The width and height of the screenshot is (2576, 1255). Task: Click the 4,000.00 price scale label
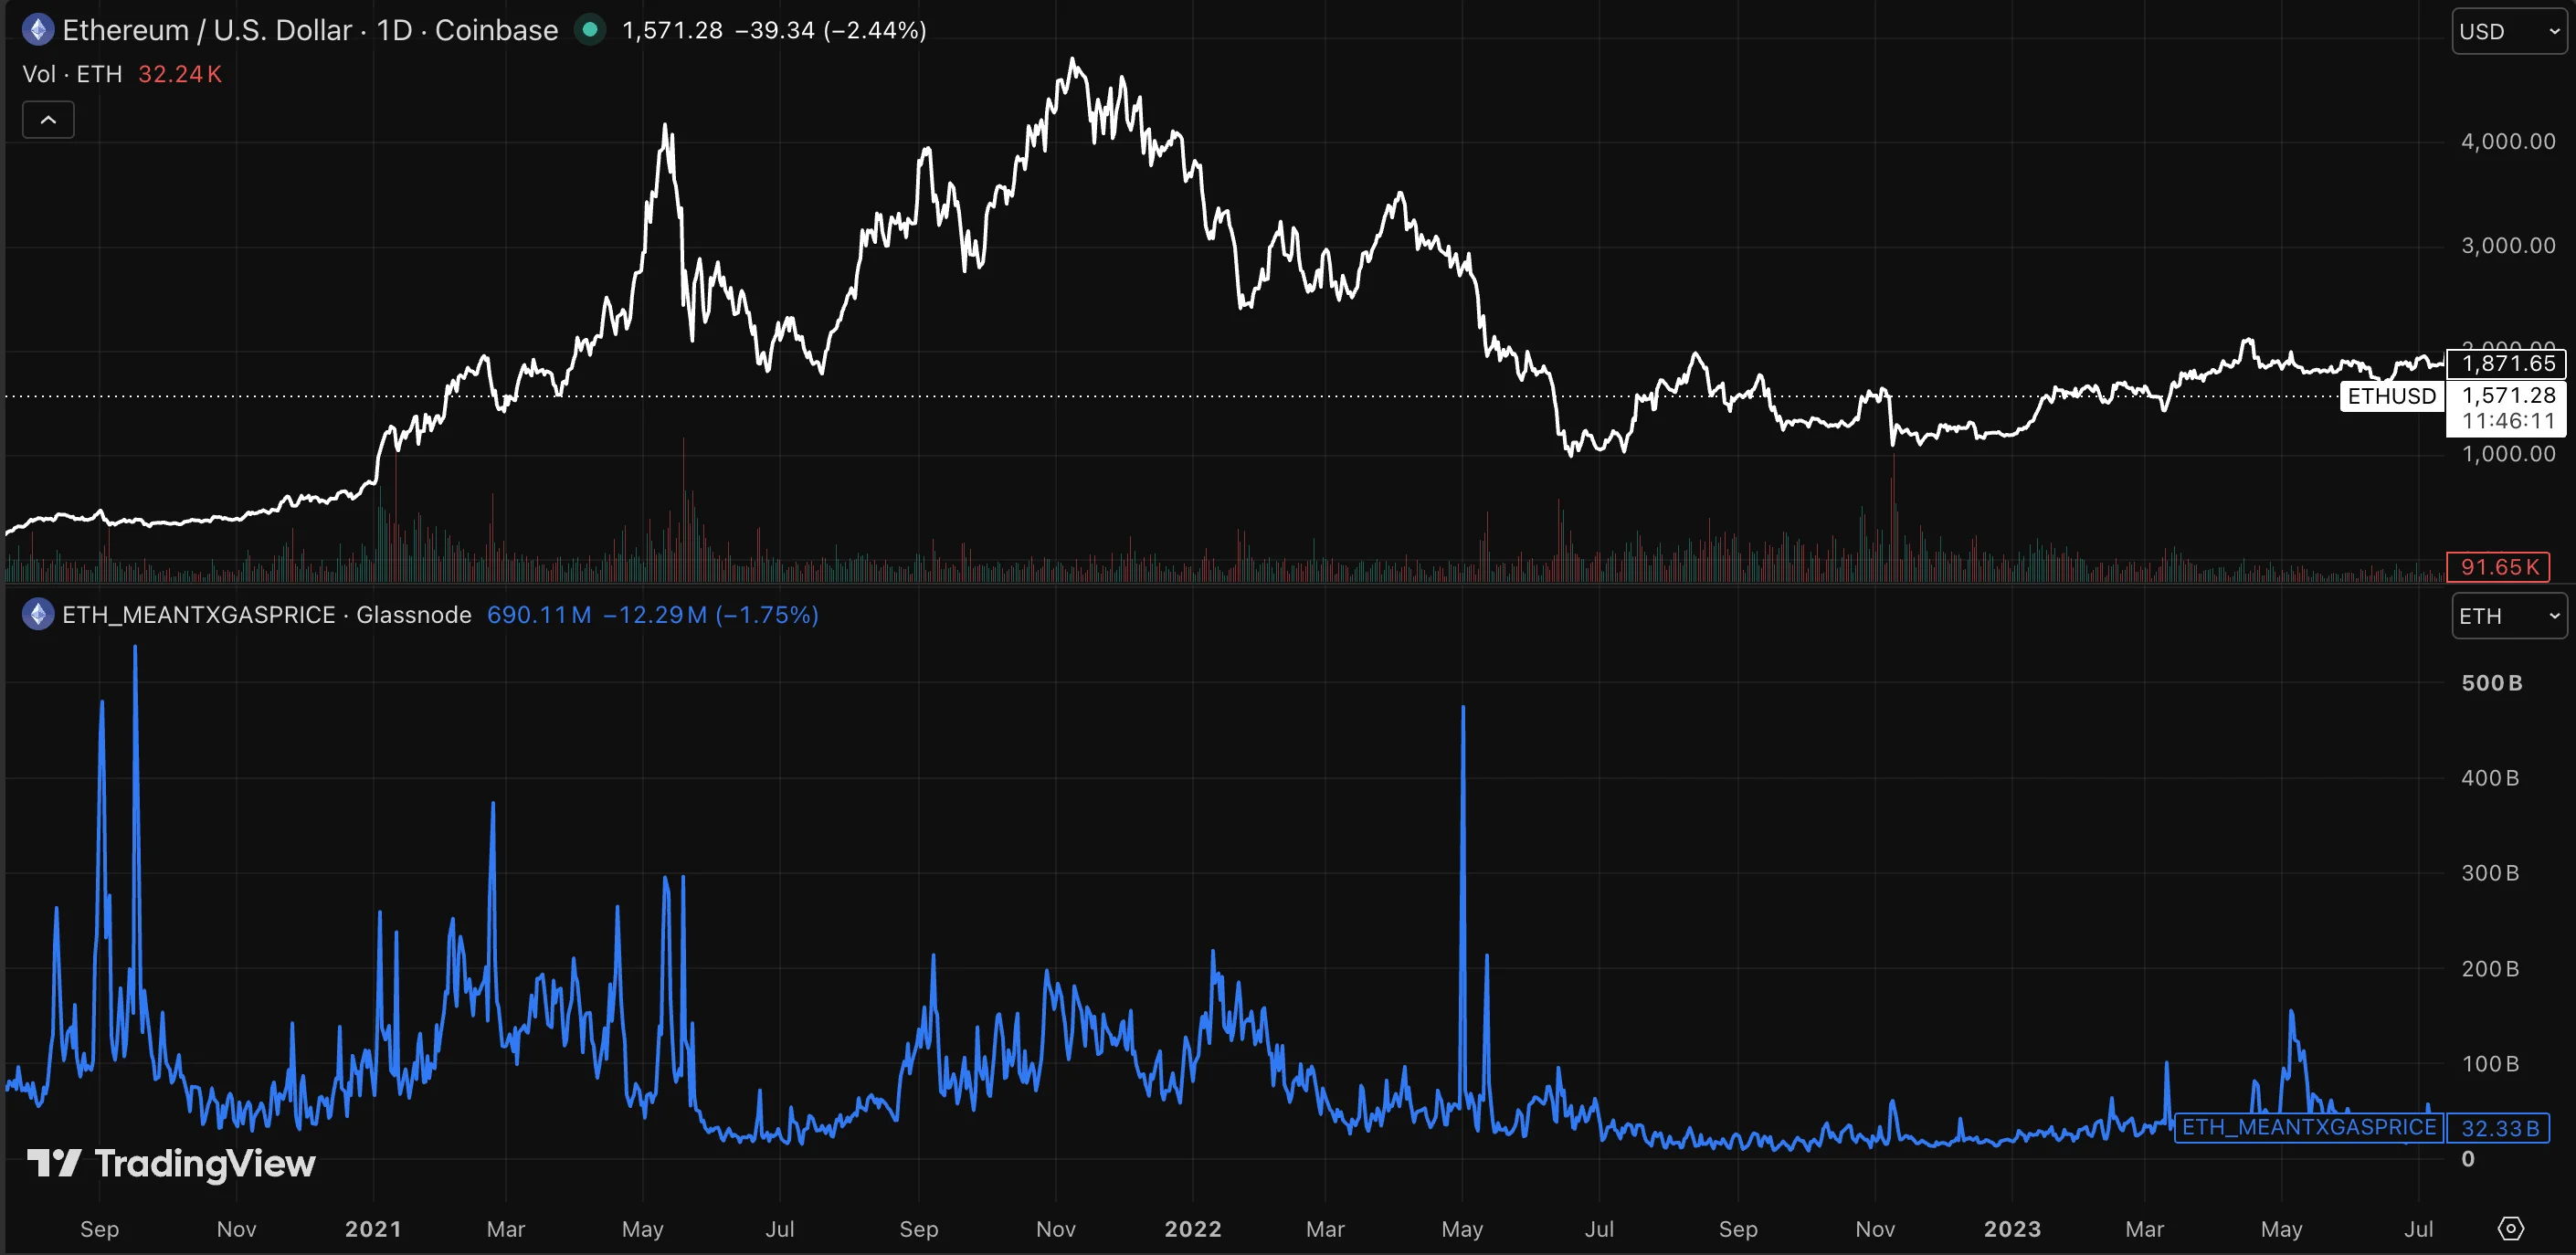(2508, 141)
